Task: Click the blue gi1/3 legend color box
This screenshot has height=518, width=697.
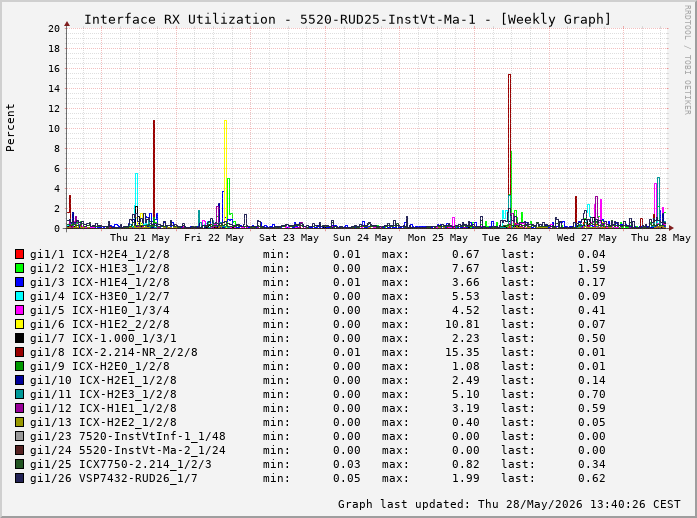Action: pyautogui.click(x=20, y=282)
